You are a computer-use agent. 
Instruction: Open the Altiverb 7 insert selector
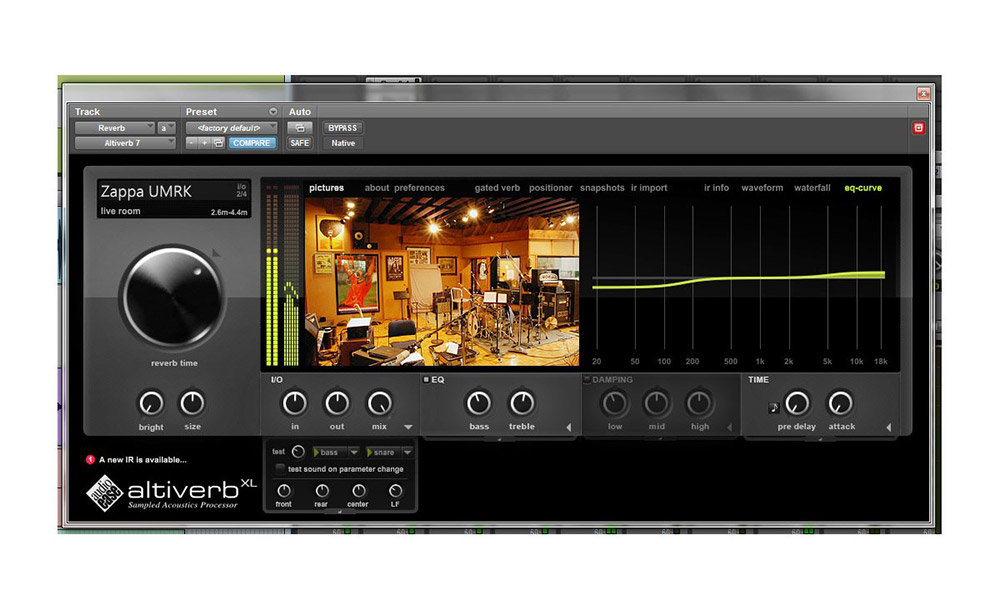tap(124, 143)
